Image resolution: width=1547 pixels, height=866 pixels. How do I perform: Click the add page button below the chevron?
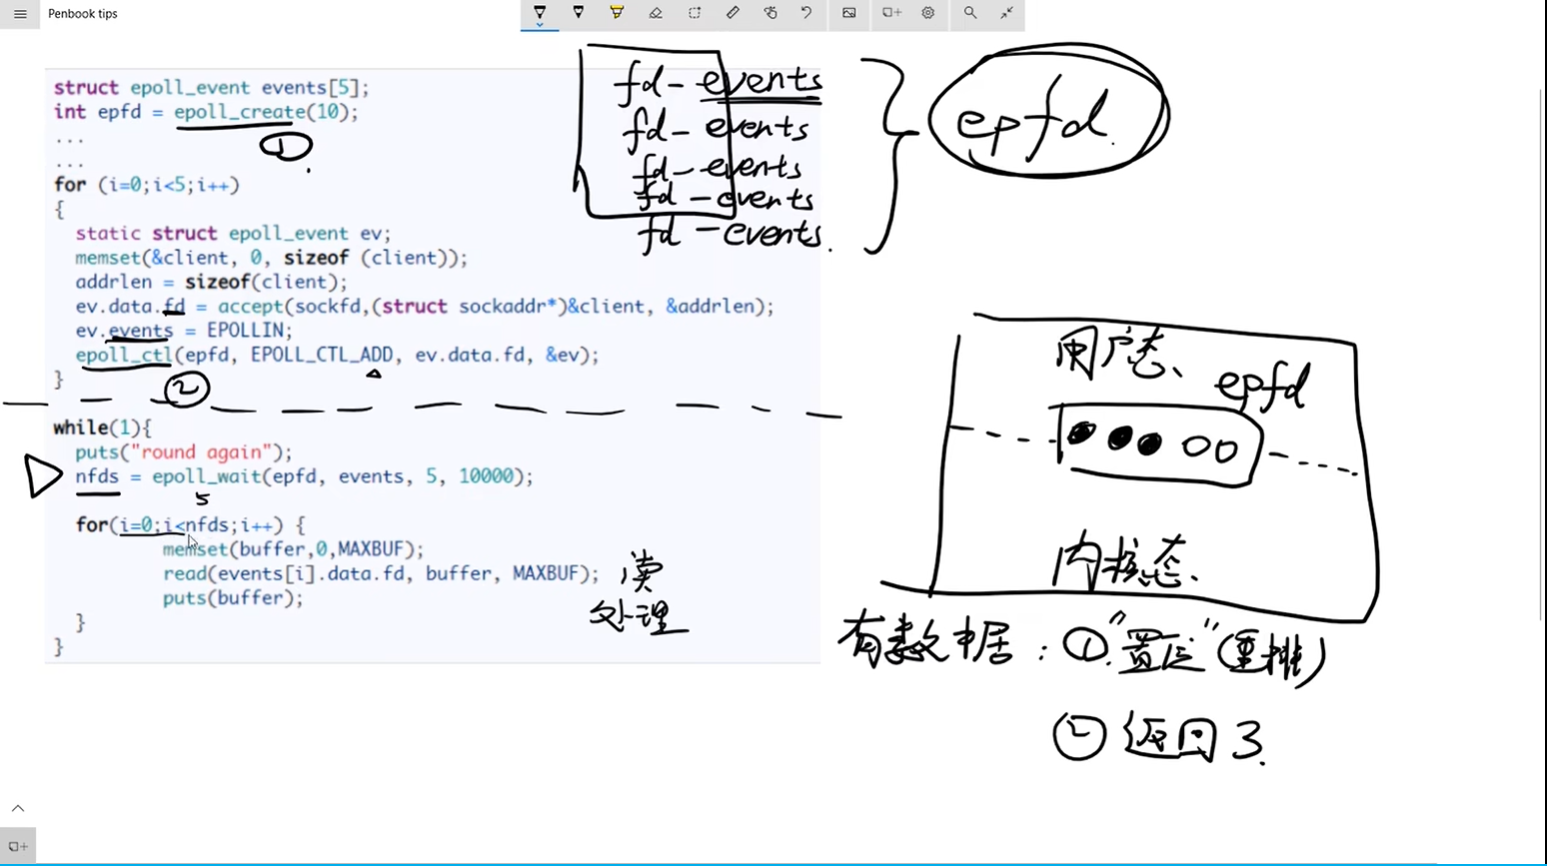[x=18, y=846]
